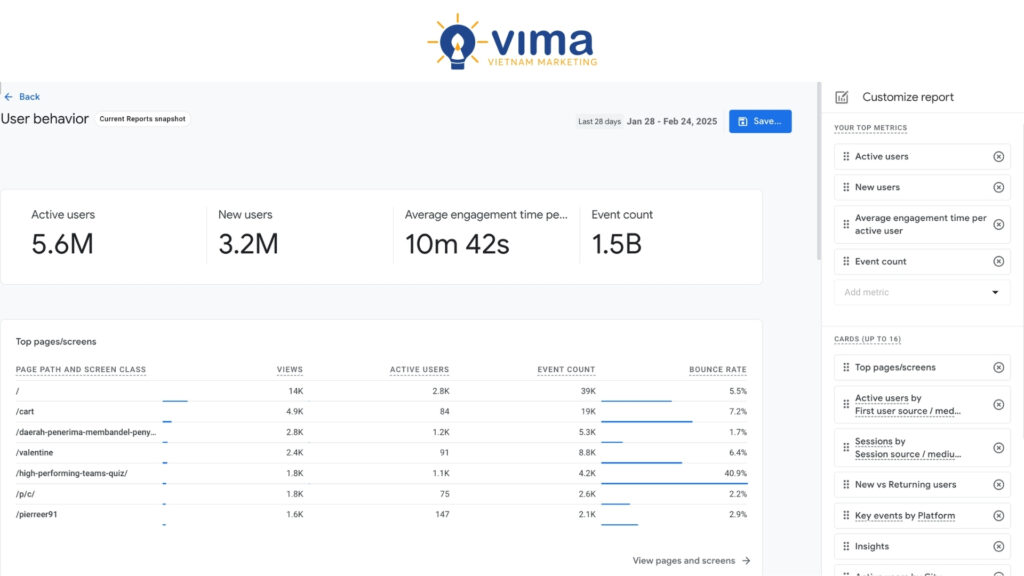Click the Page path and screen class header
Image resolution: width=1024 pixels, height=576 pixels.
point(81,370)
